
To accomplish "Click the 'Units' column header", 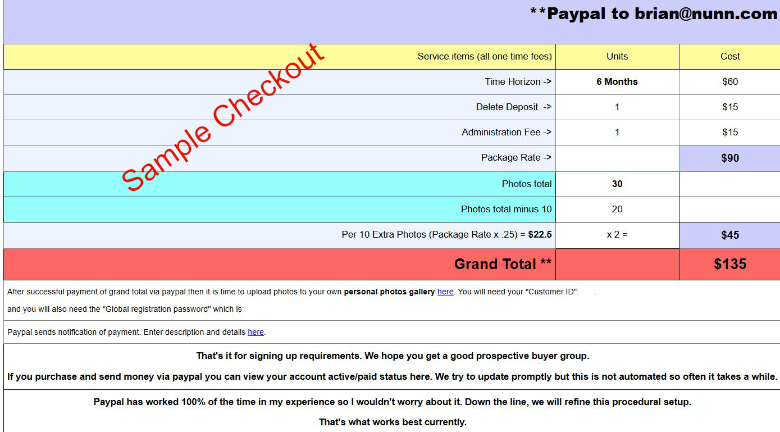I will (x=617, y=57).
